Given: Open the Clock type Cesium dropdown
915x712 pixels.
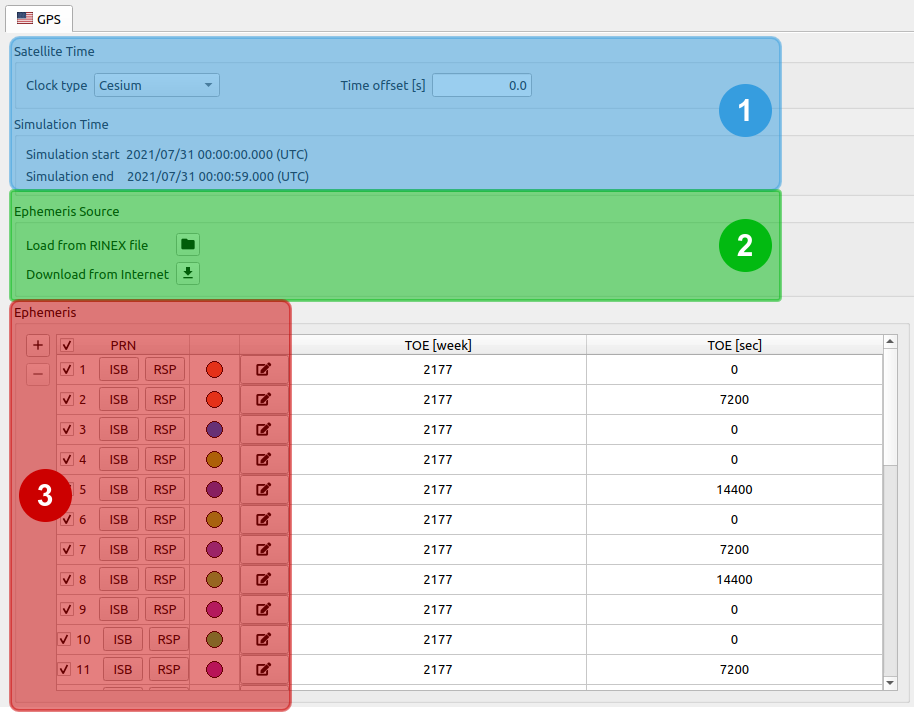Looking at the screenshot, I should click(x=157, y=85).
